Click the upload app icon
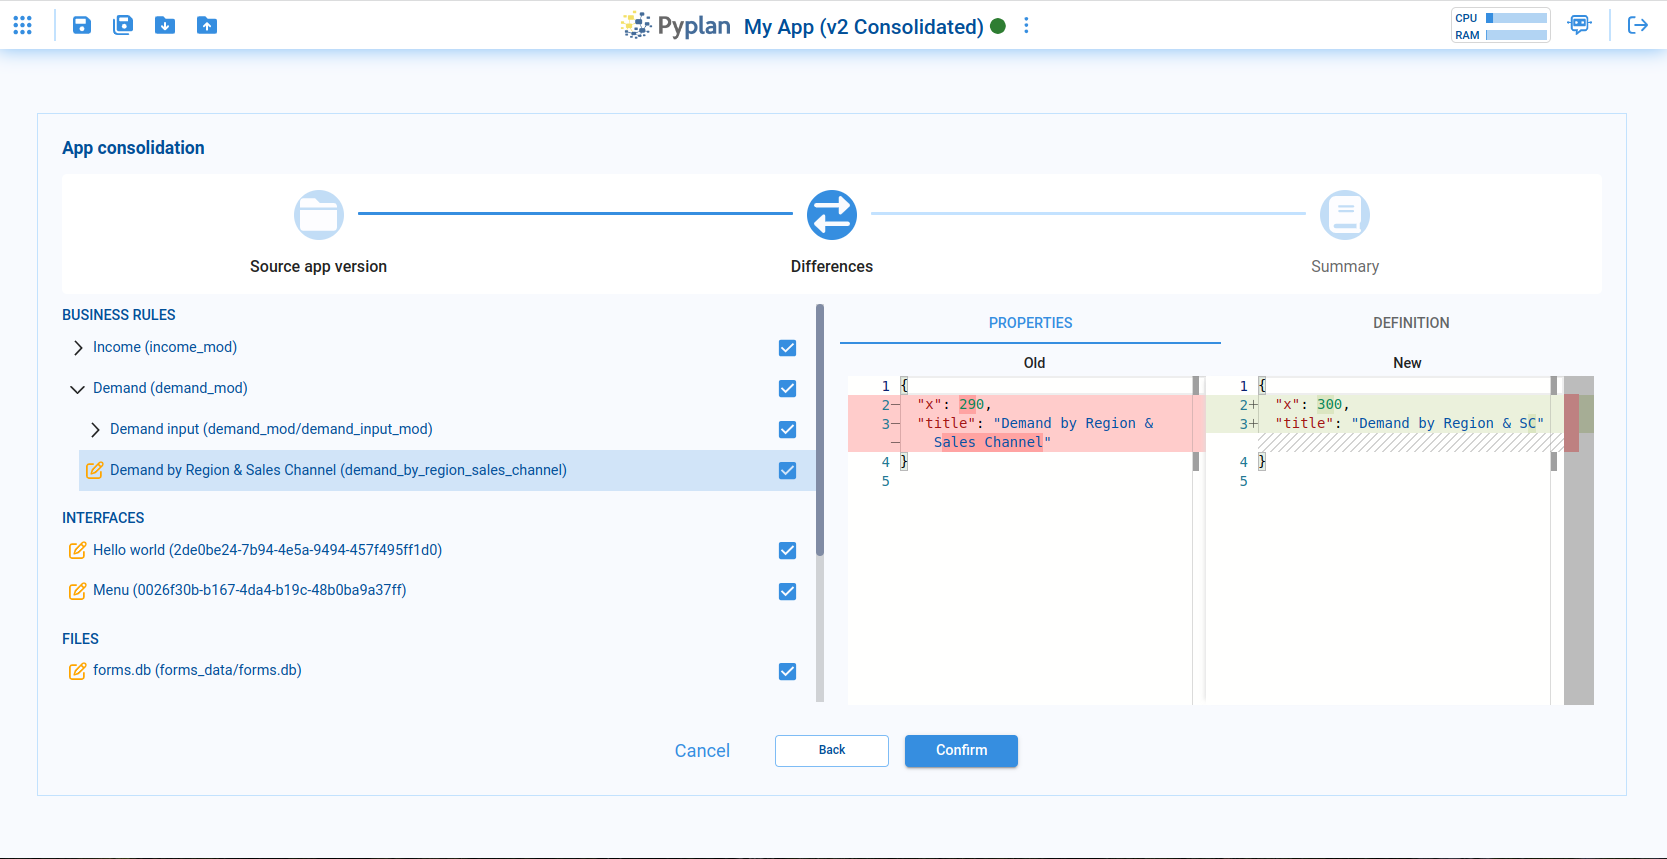This screenshot has width=1667, height=859. coord(207,25)
